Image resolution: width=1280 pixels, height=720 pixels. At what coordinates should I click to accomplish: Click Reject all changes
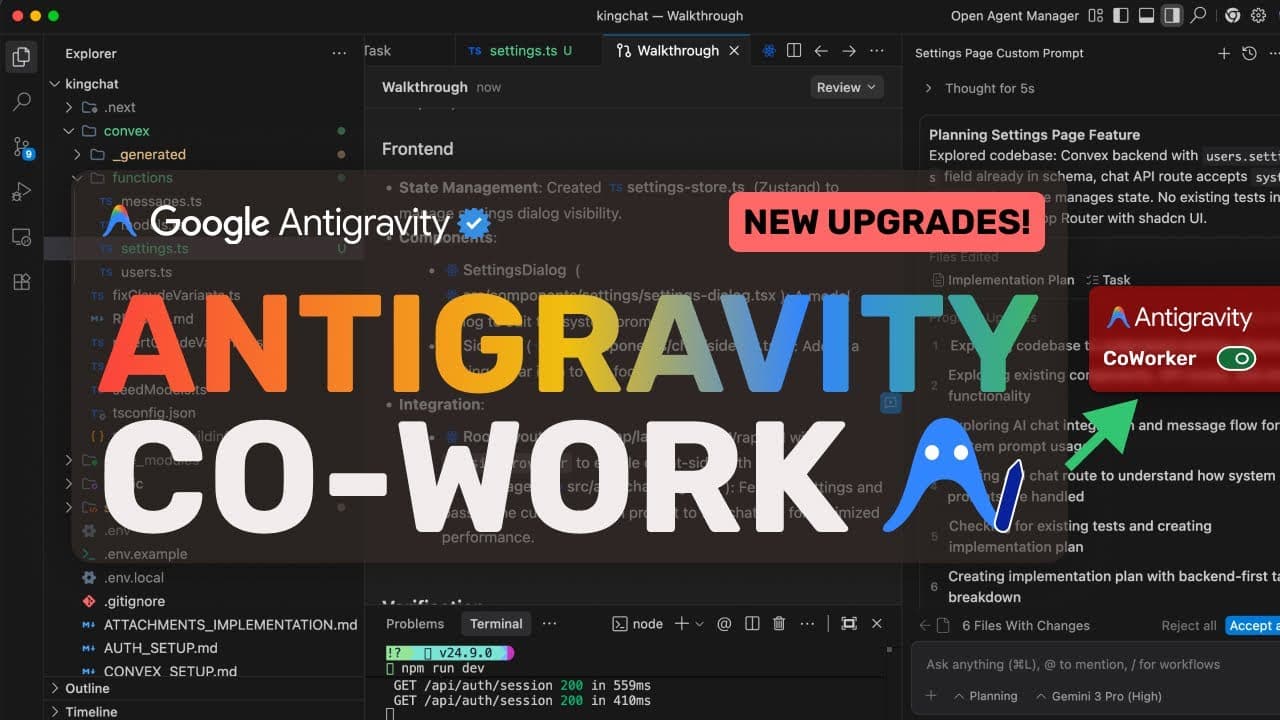tap(1189, 625)
